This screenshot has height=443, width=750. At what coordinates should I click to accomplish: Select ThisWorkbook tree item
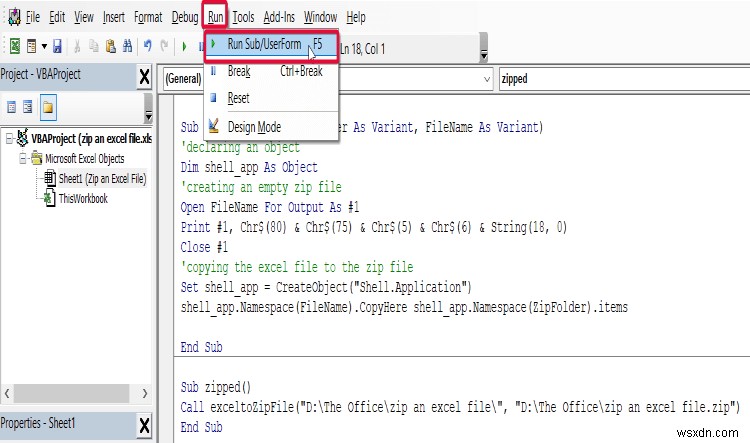coord(83,199)
